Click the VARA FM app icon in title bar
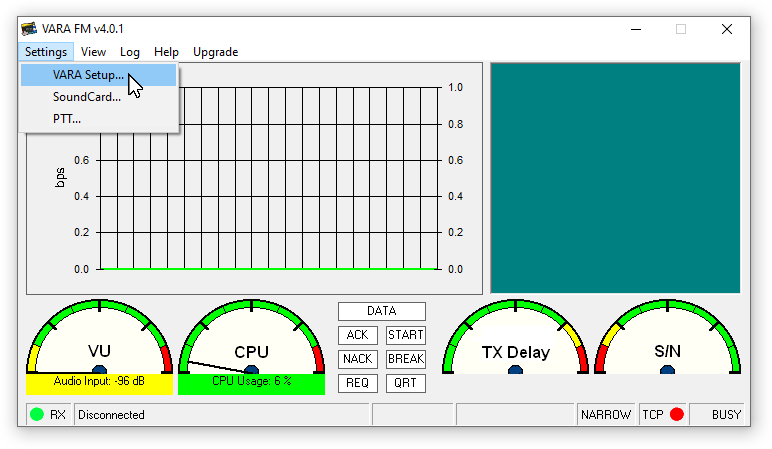This screenshot has width=772, height=449. click(29, 29)
